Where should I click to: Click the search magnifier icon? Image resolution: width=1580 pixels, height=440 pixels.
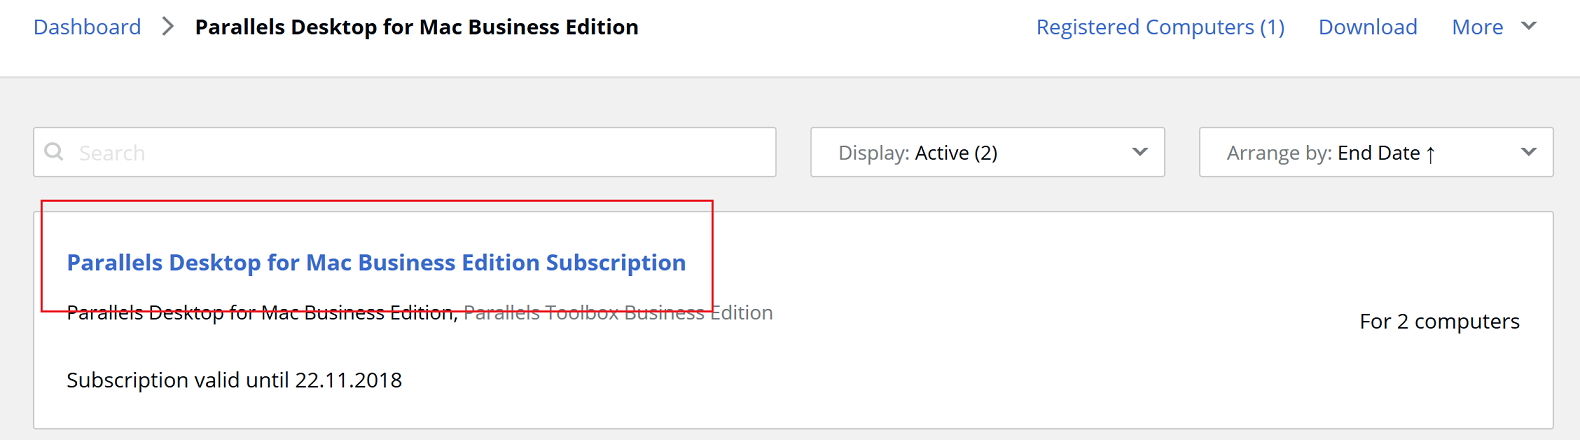[54, 152]
